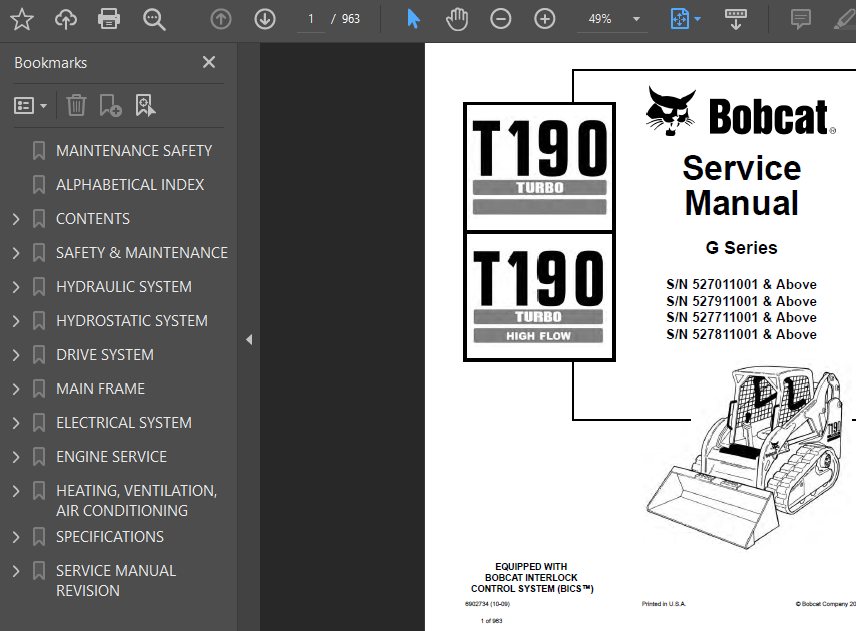
Task: Add file to favorites with star icon
Action: click(22, 19)
